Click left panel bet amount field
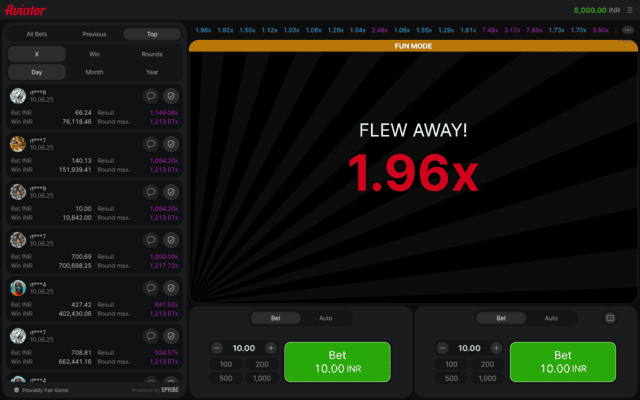The width and height of the screenshot is (640, 400). 244,348
